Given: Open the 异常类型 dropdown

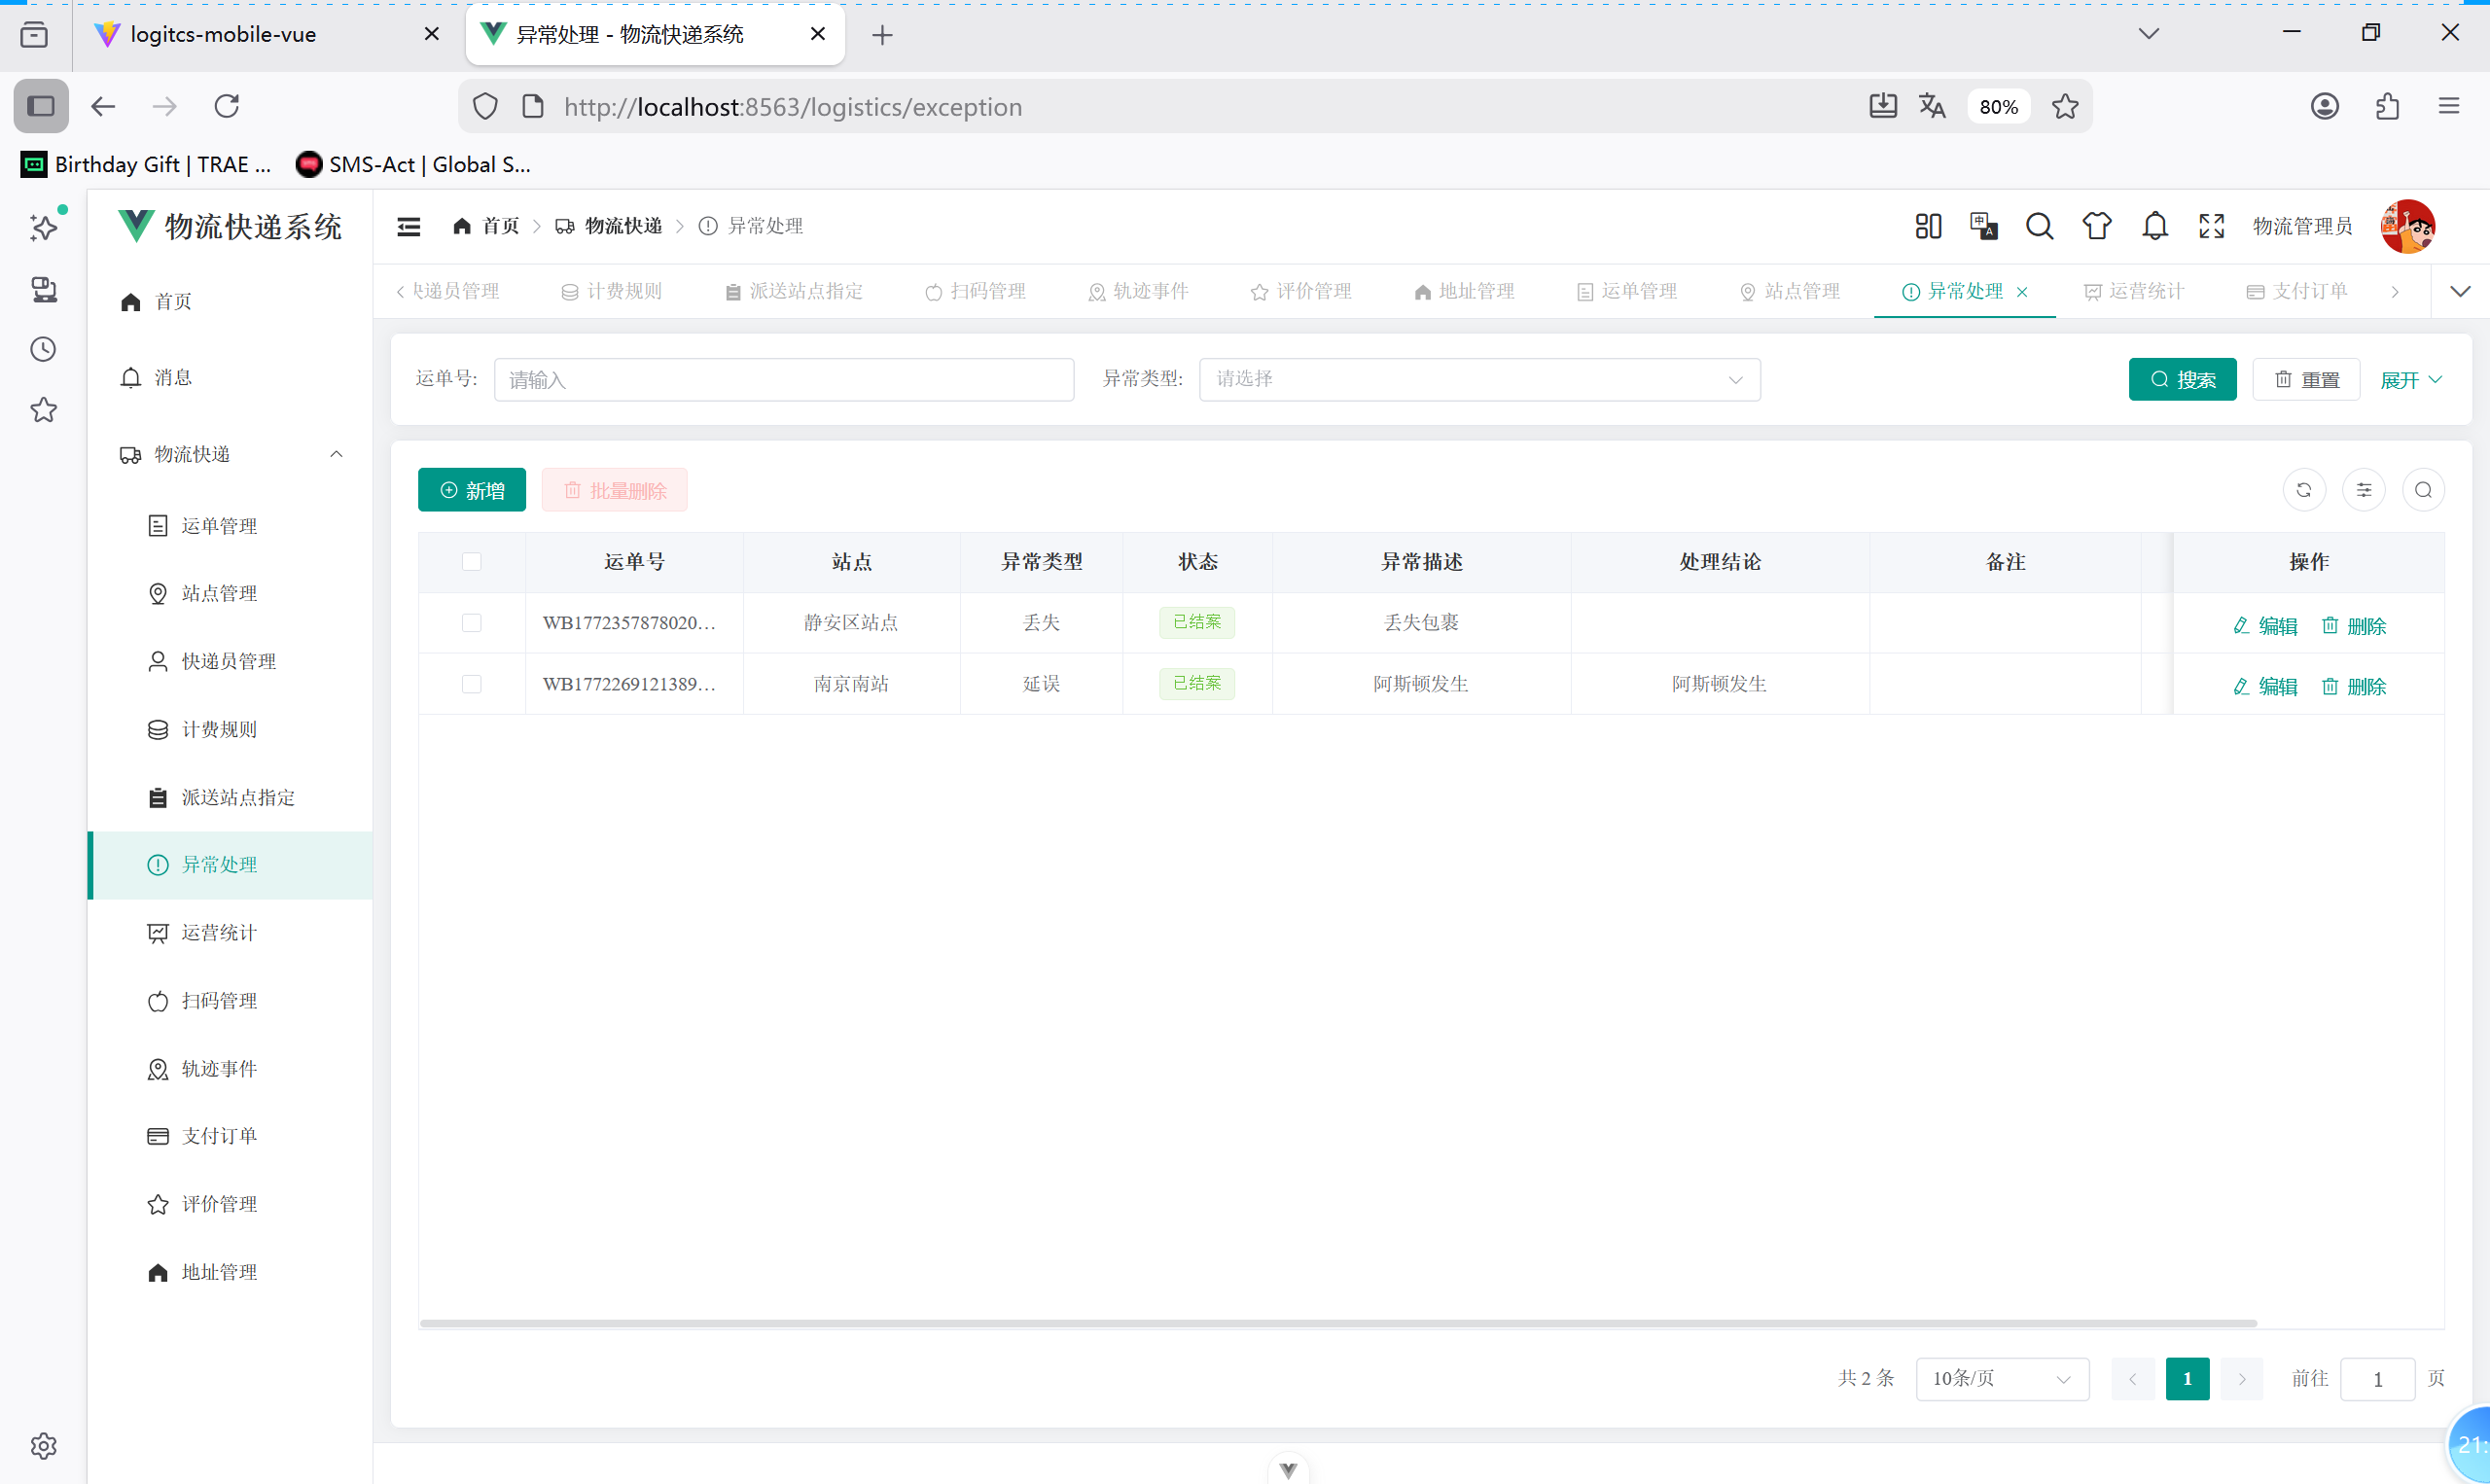Looking at the screenshot, I should (1479, 380).
